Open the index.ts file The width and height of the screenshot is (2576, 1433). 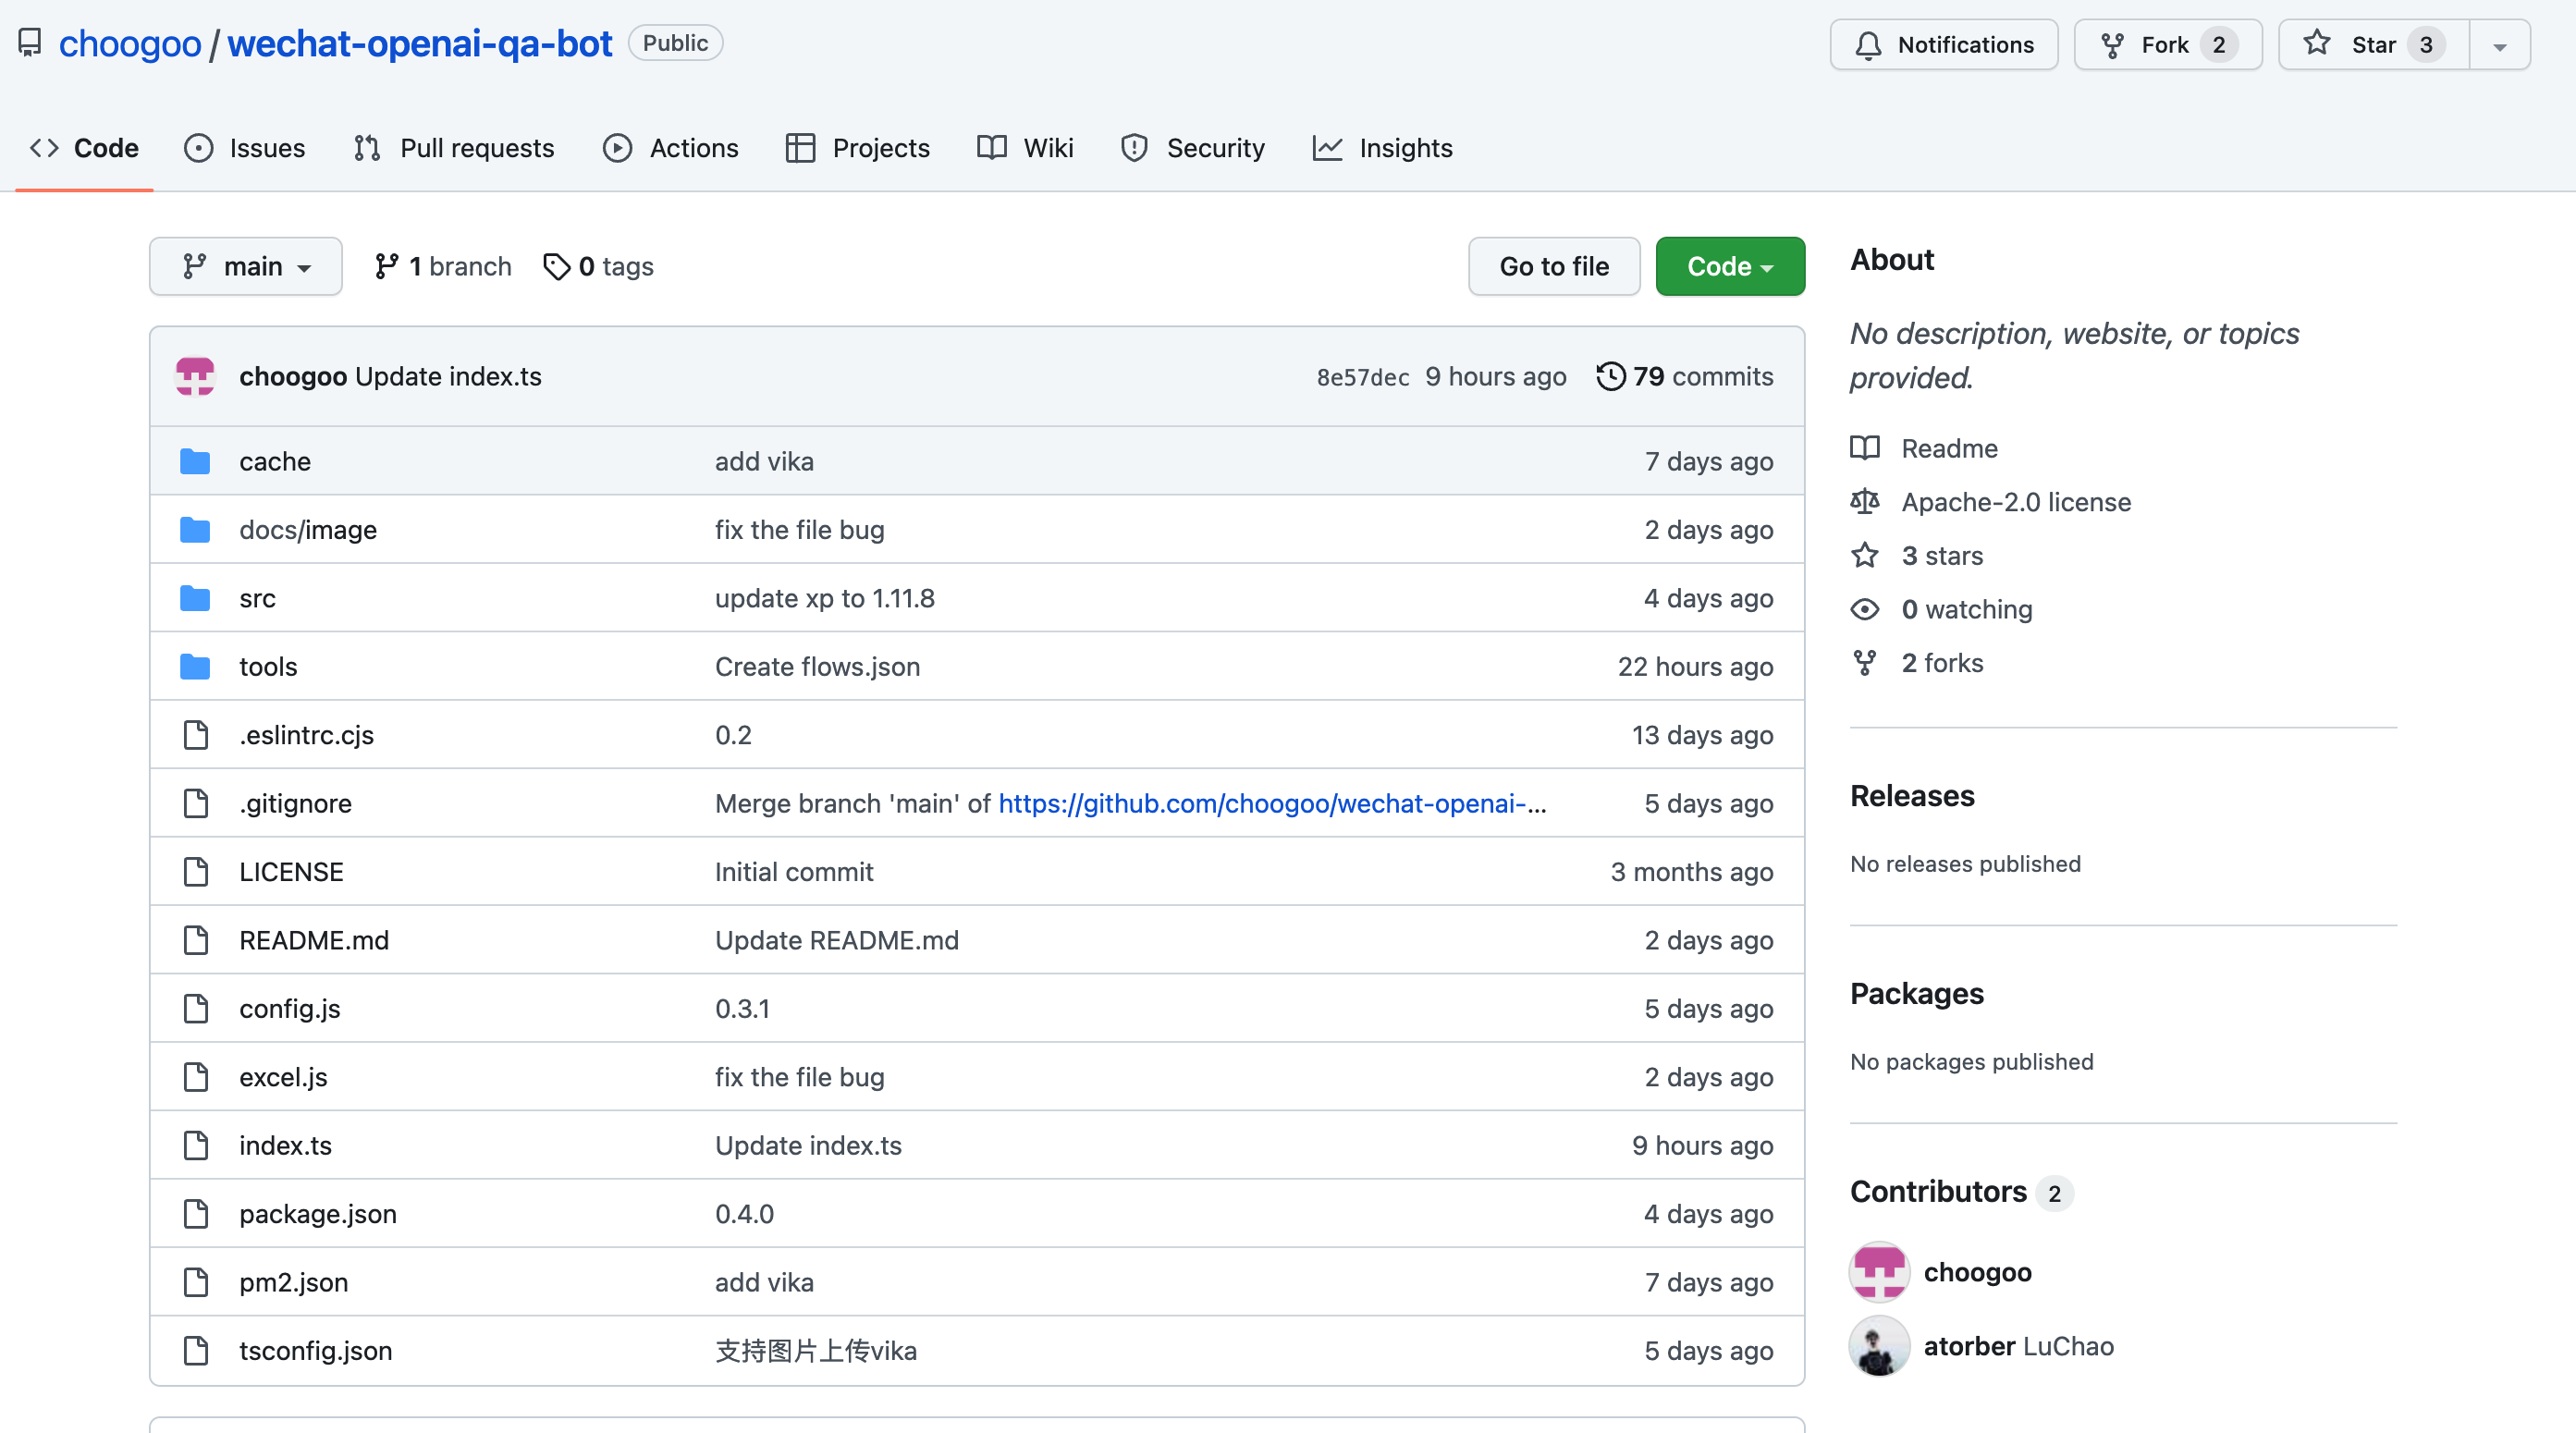[x=286, y=1145]
